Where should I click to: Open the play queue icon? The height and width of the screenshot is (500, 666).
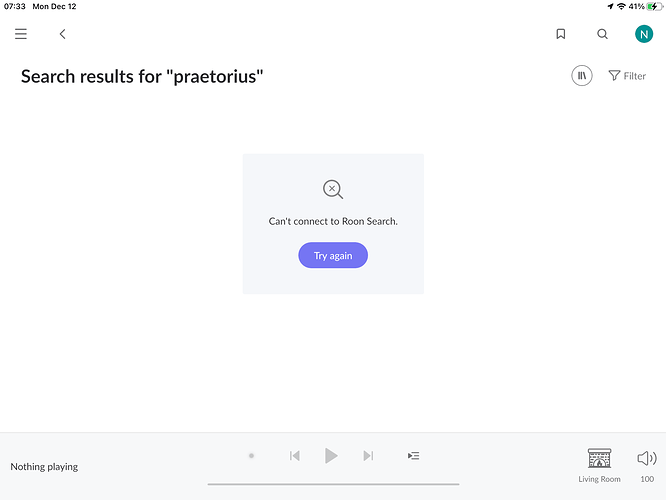[413, 456]
